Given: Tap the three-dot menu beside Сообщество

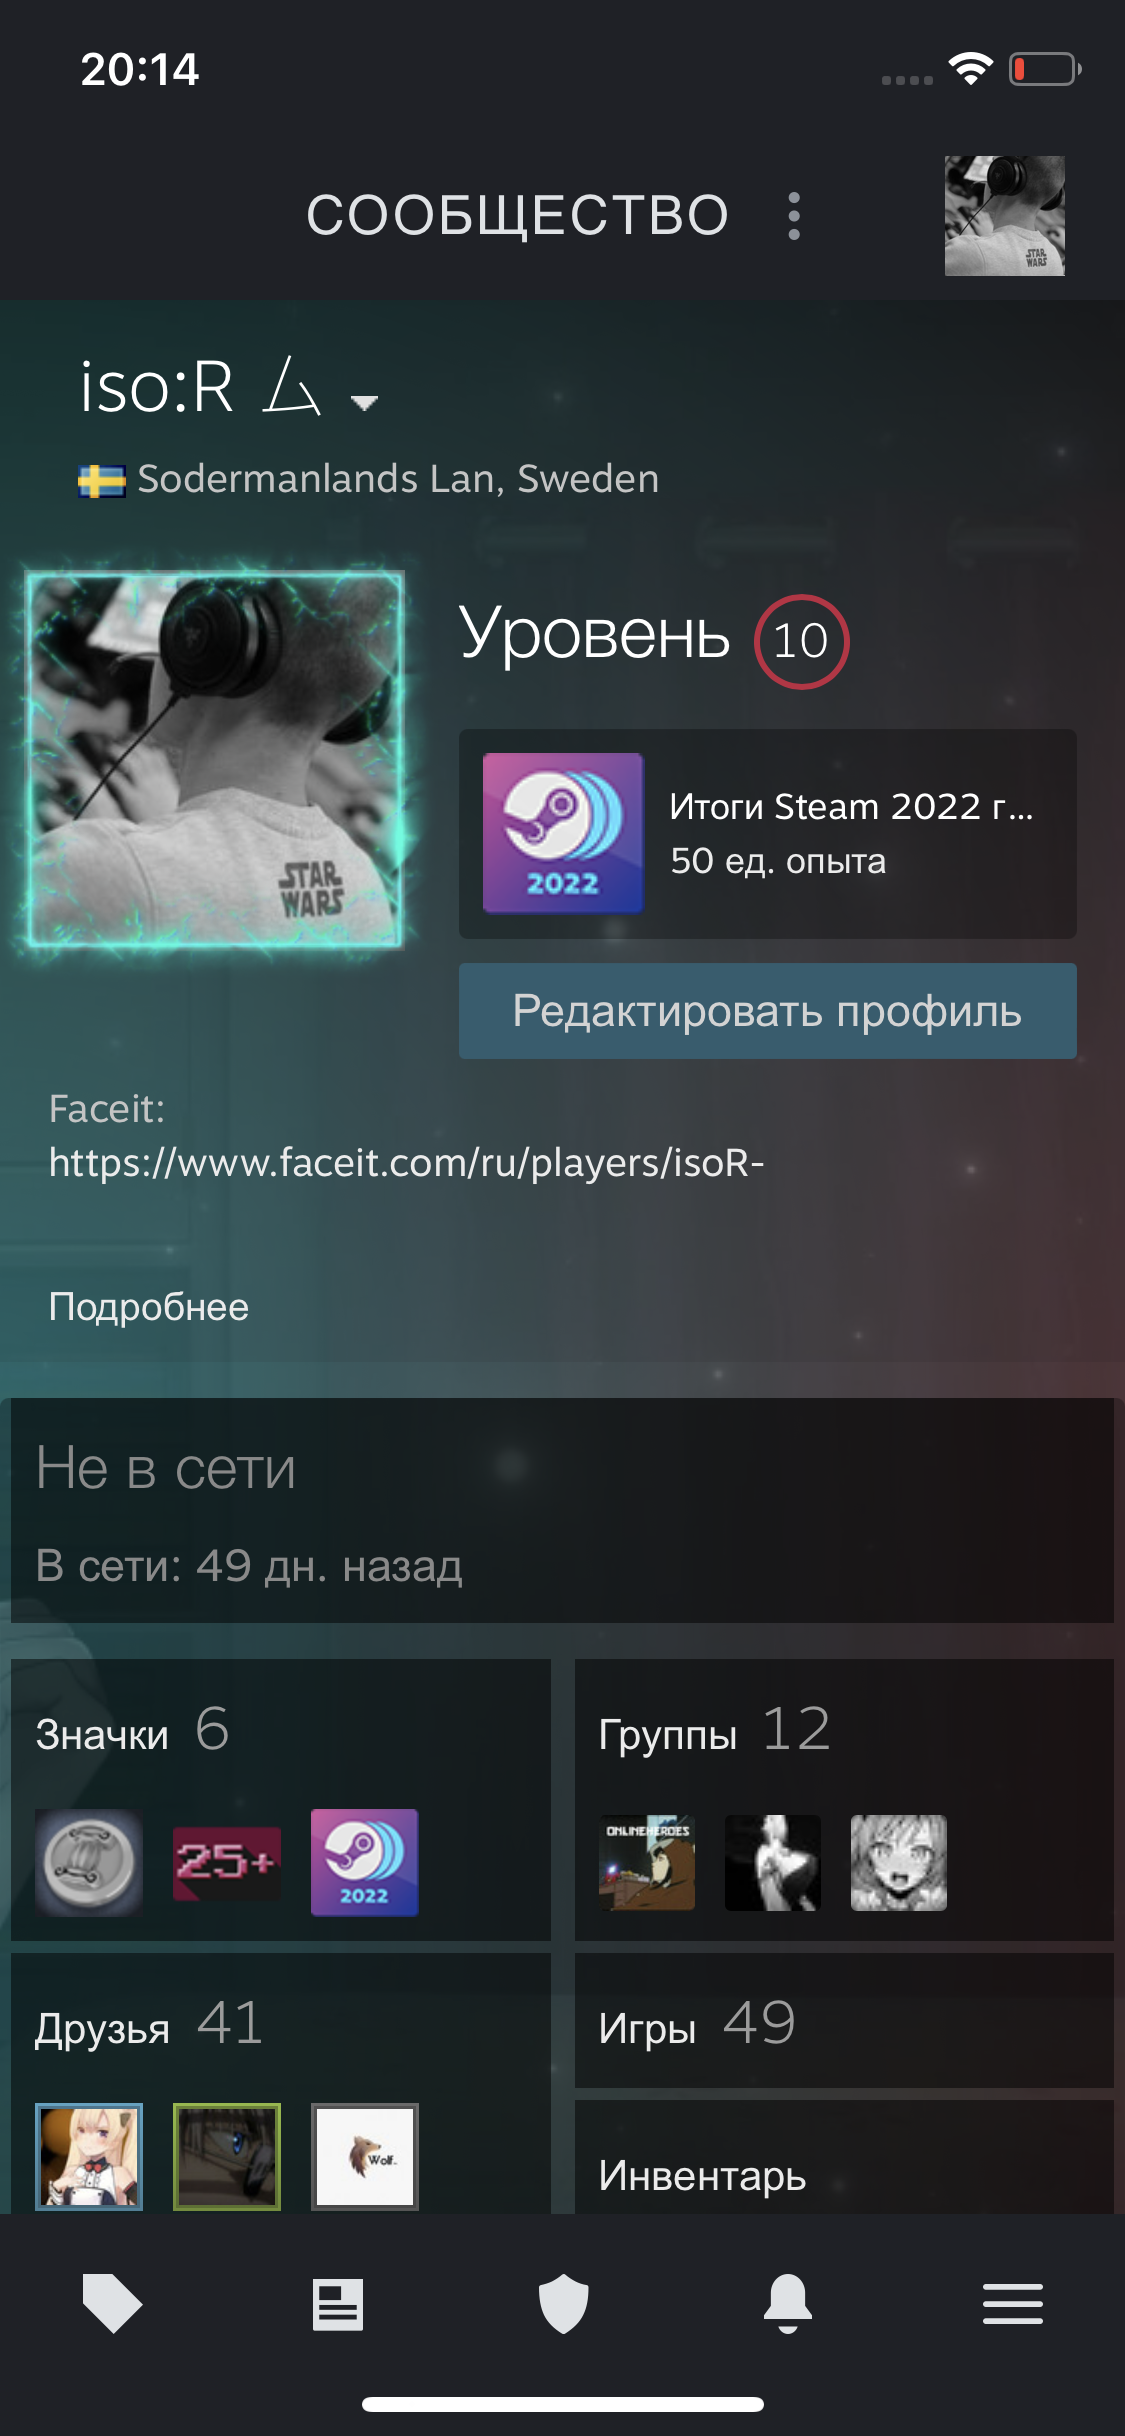Looking at the screenshot, I should coord(794,216).
